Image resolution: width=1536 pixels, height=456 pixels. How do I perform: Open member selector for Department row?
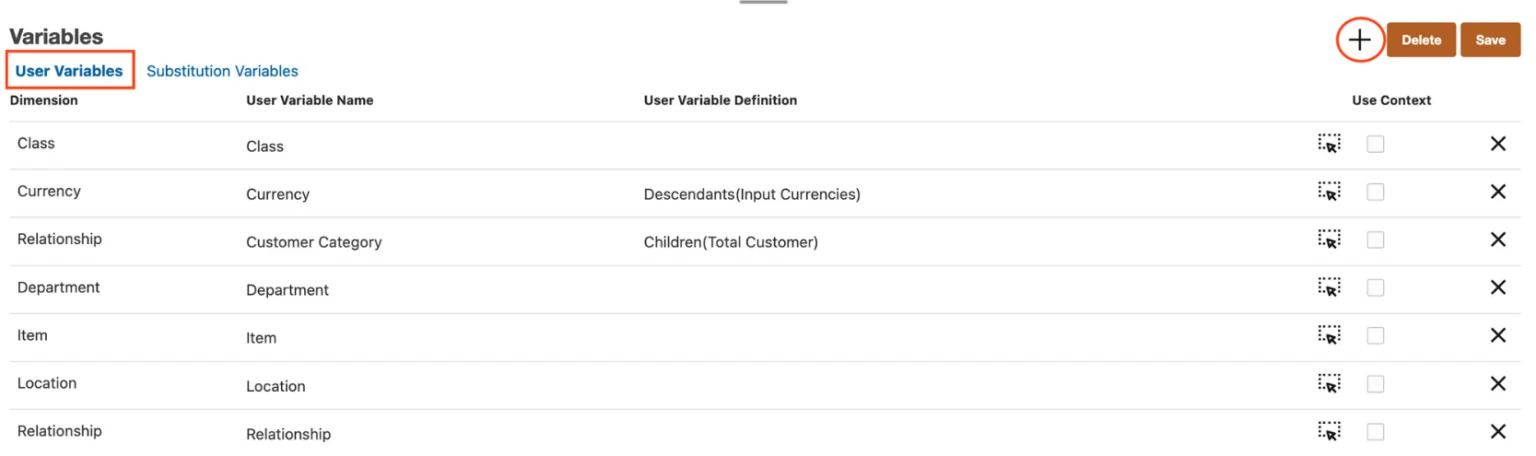[x=1329, y=287]
